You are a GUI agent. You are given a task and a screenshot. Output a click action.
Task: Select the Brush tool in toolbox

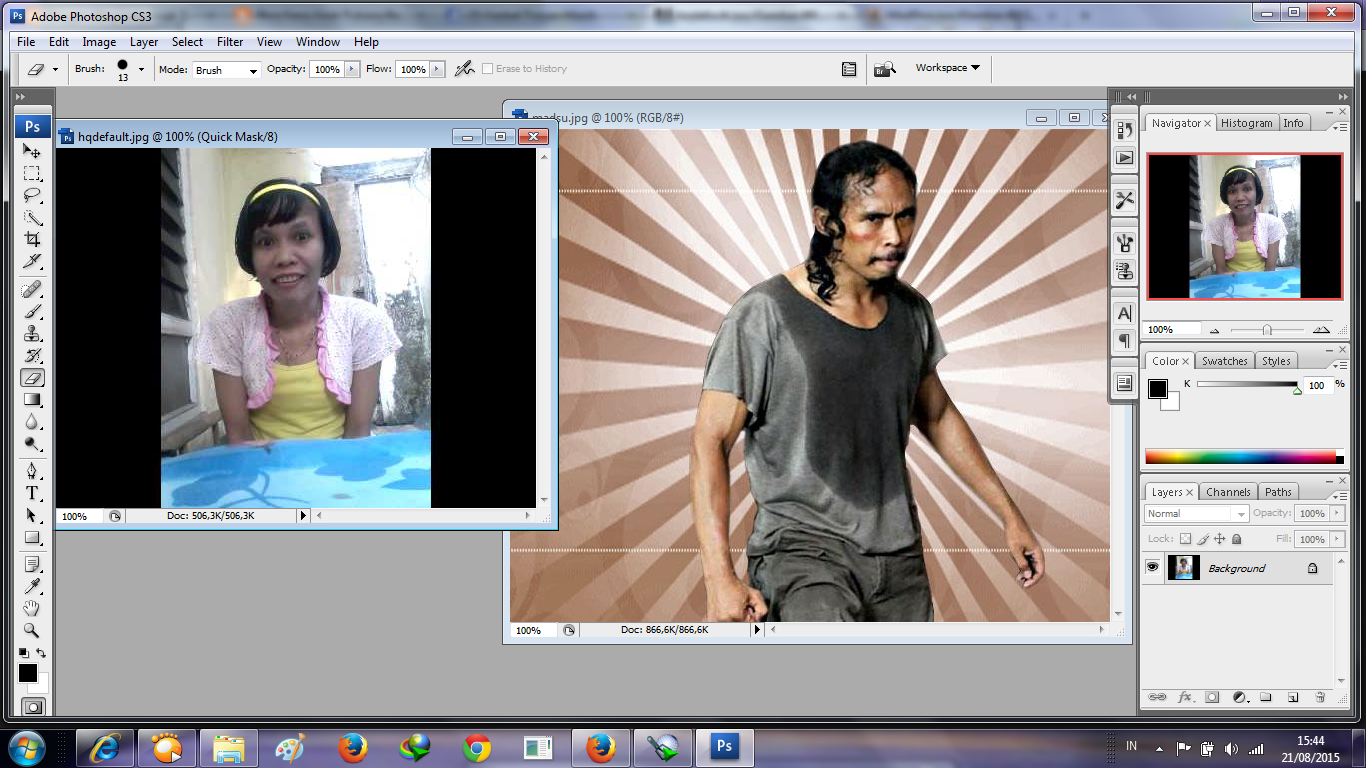click(x=32, y=312)
